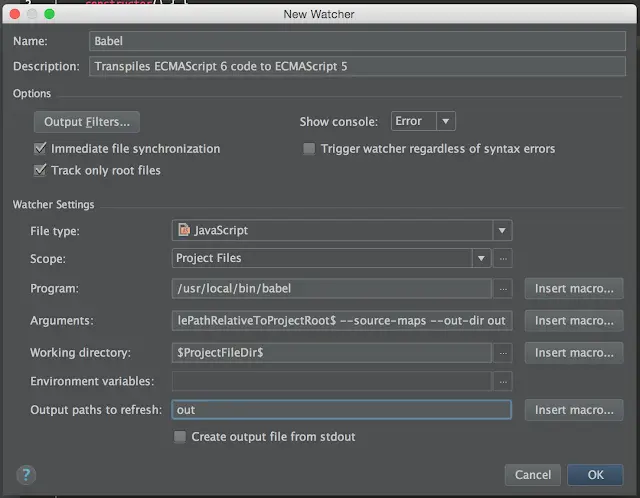Browse Working directory ellipsis button

point(503,353)
